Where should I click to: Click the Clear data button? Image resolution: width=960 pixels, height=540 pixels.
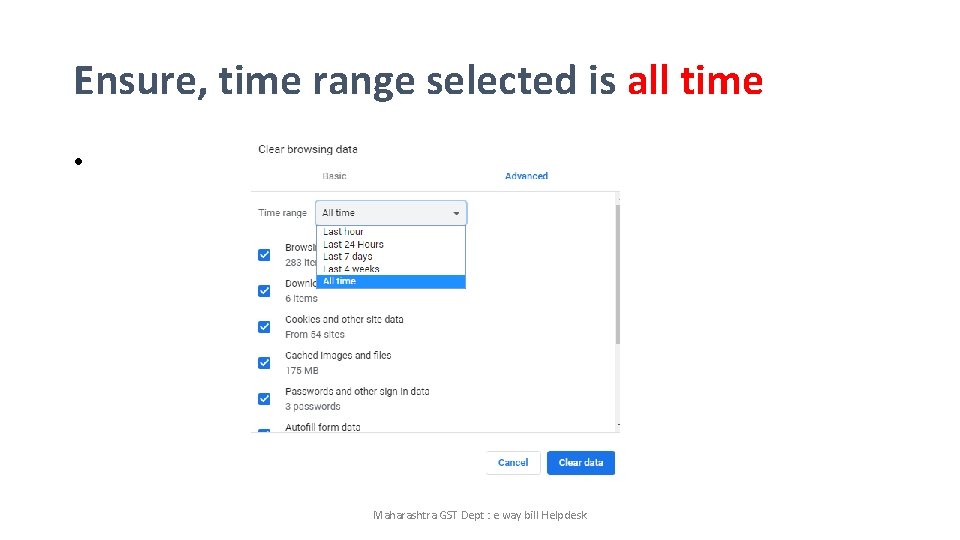coord(581,463)
